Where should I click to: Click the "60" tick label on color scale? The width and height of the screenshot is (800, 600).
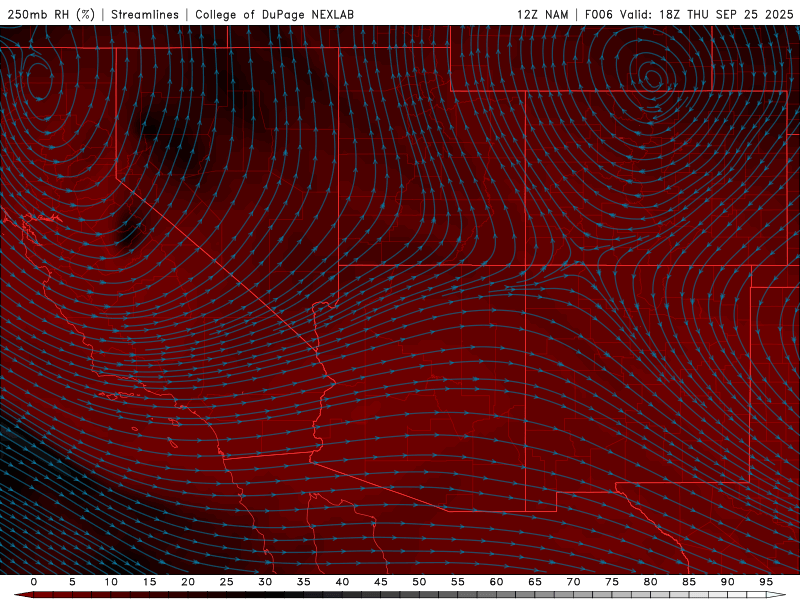tap(496, 582)
